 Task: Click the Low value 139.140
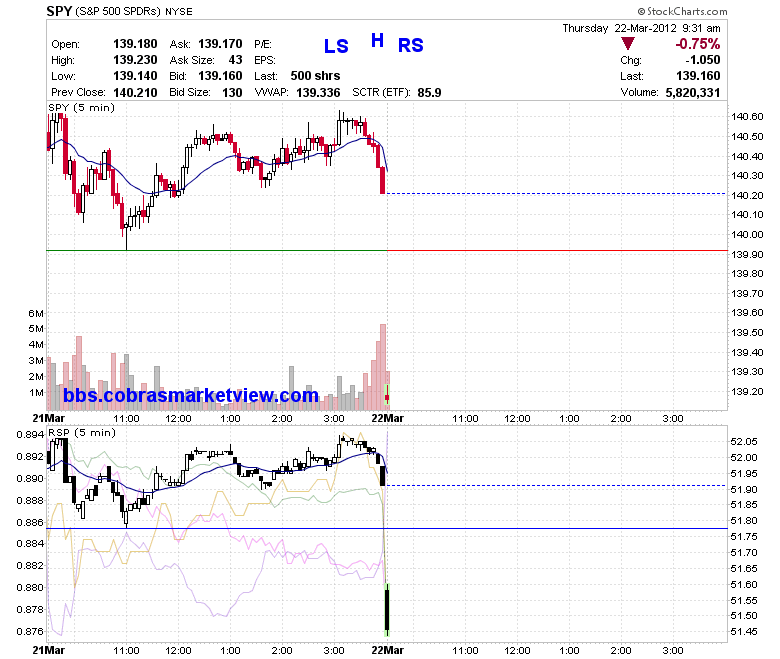135,76
